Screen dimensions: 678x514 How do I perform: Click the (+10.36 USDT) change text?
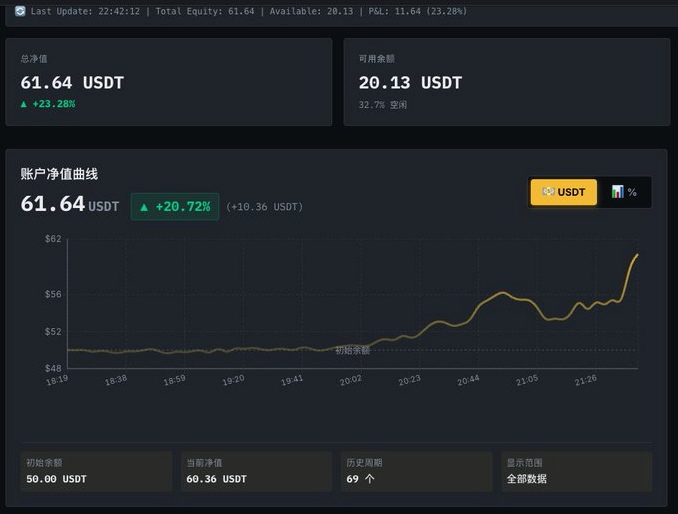pos(264,207)
